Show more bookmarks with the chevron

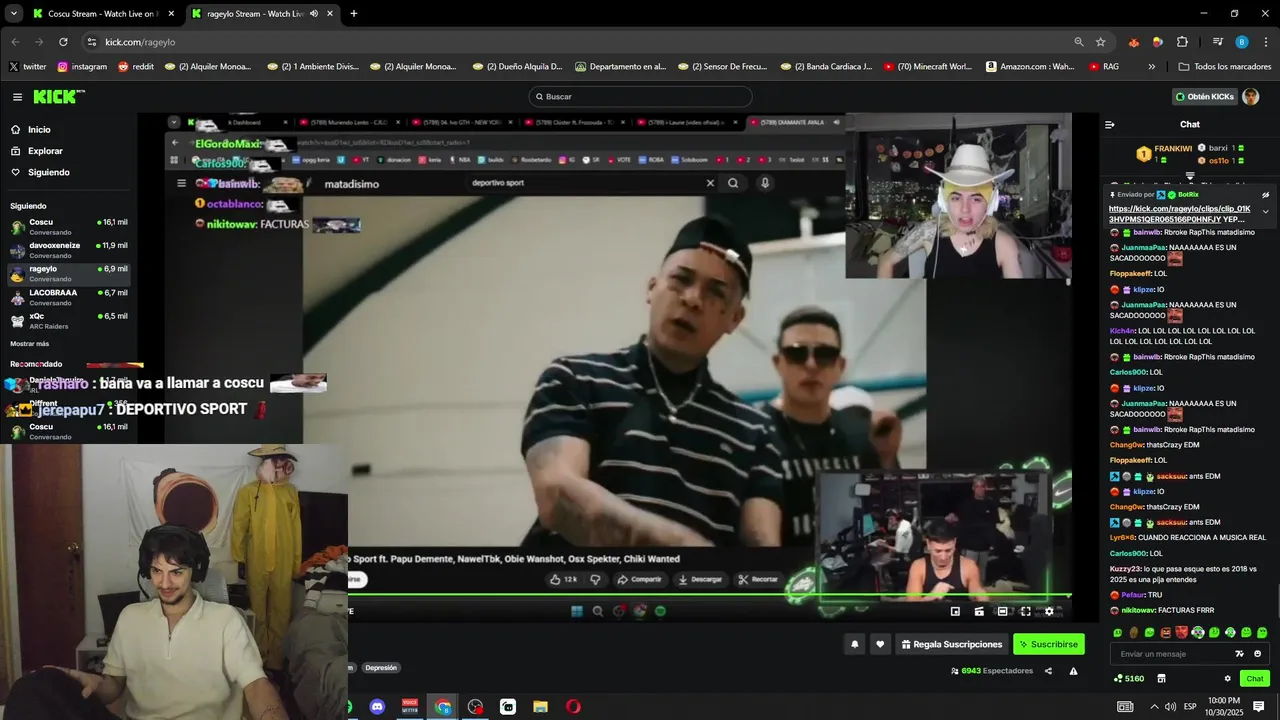pyautogui.click(x=1151, y=67)
